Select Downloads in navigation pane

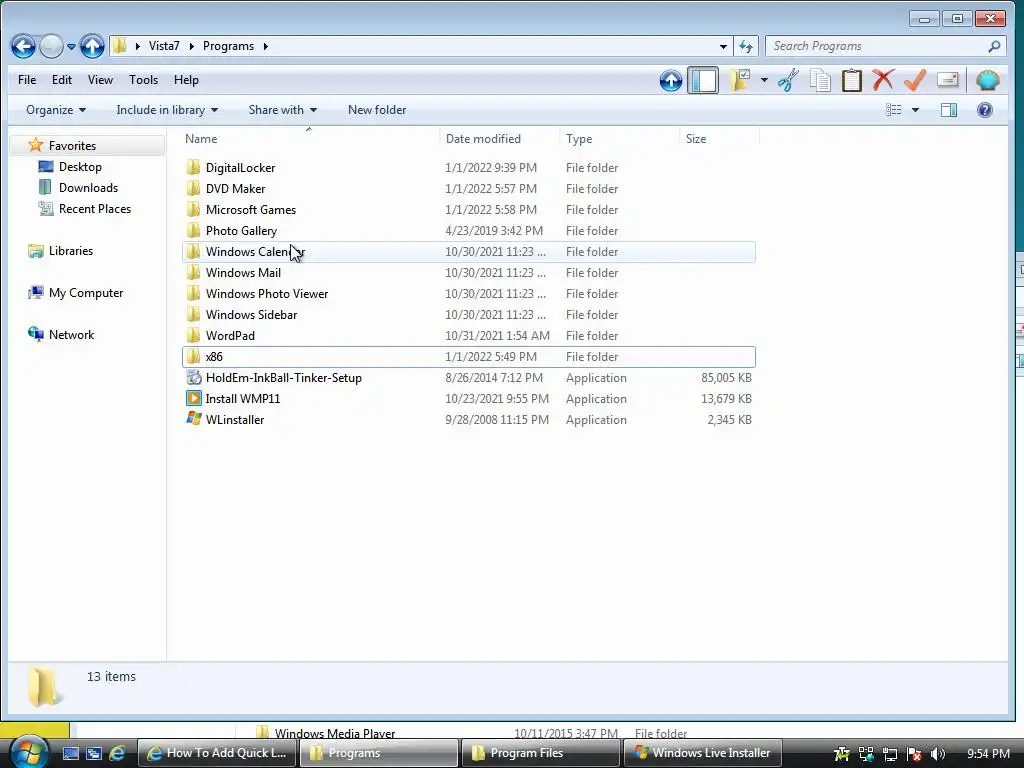(x=88, y=187)
